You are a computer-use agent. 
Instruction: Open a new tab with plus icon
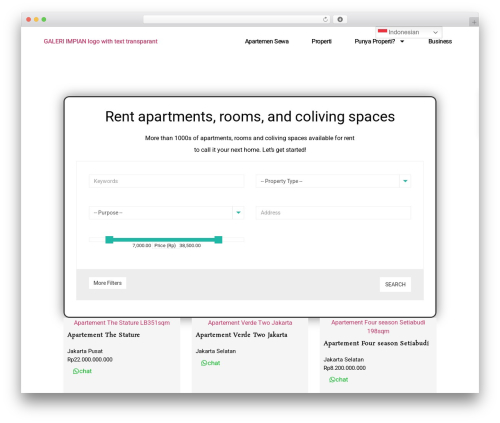click(x=474, y=22)
